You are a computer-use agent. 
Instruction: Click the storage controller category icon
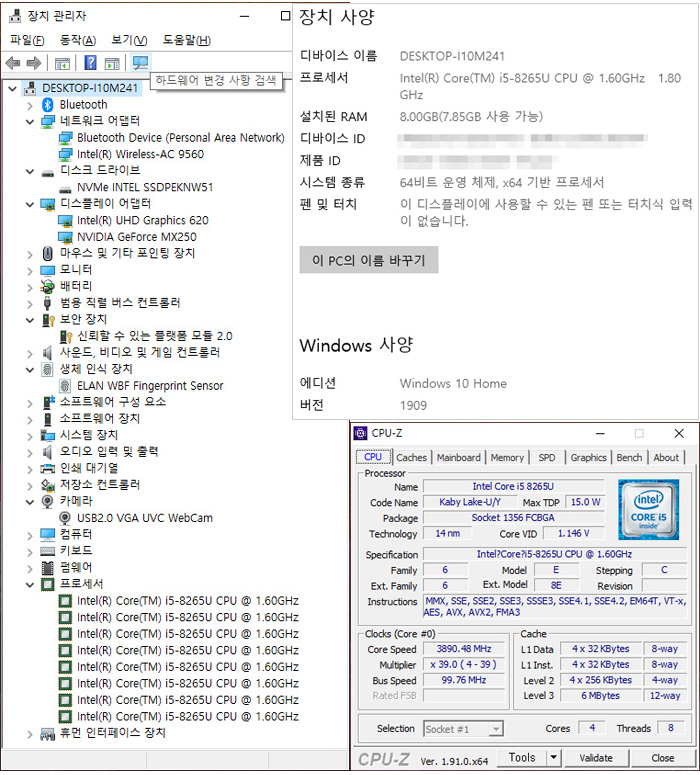coord(48,485)
